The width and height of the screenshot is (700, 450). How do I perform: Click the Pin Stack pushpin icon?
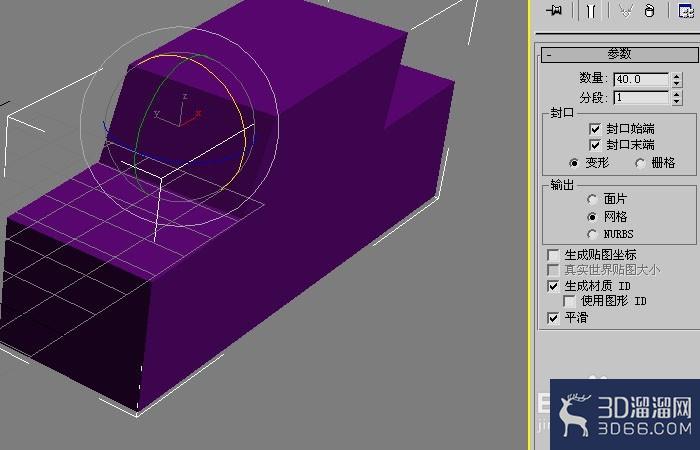(554, 10)
